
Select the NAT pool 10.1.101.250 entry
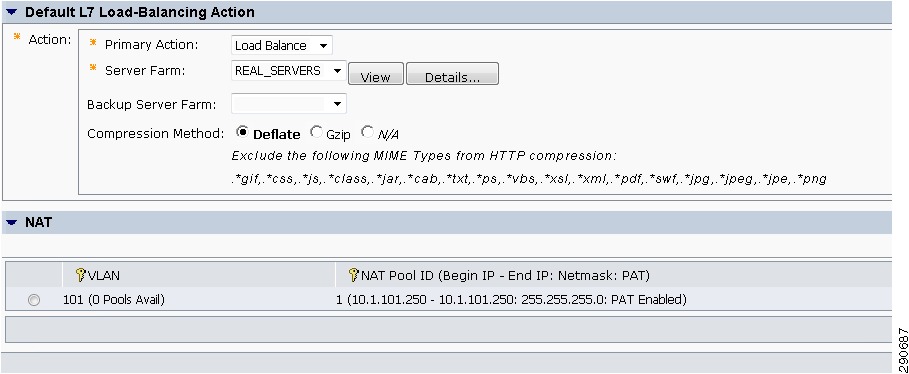click(x=511, y=300)
